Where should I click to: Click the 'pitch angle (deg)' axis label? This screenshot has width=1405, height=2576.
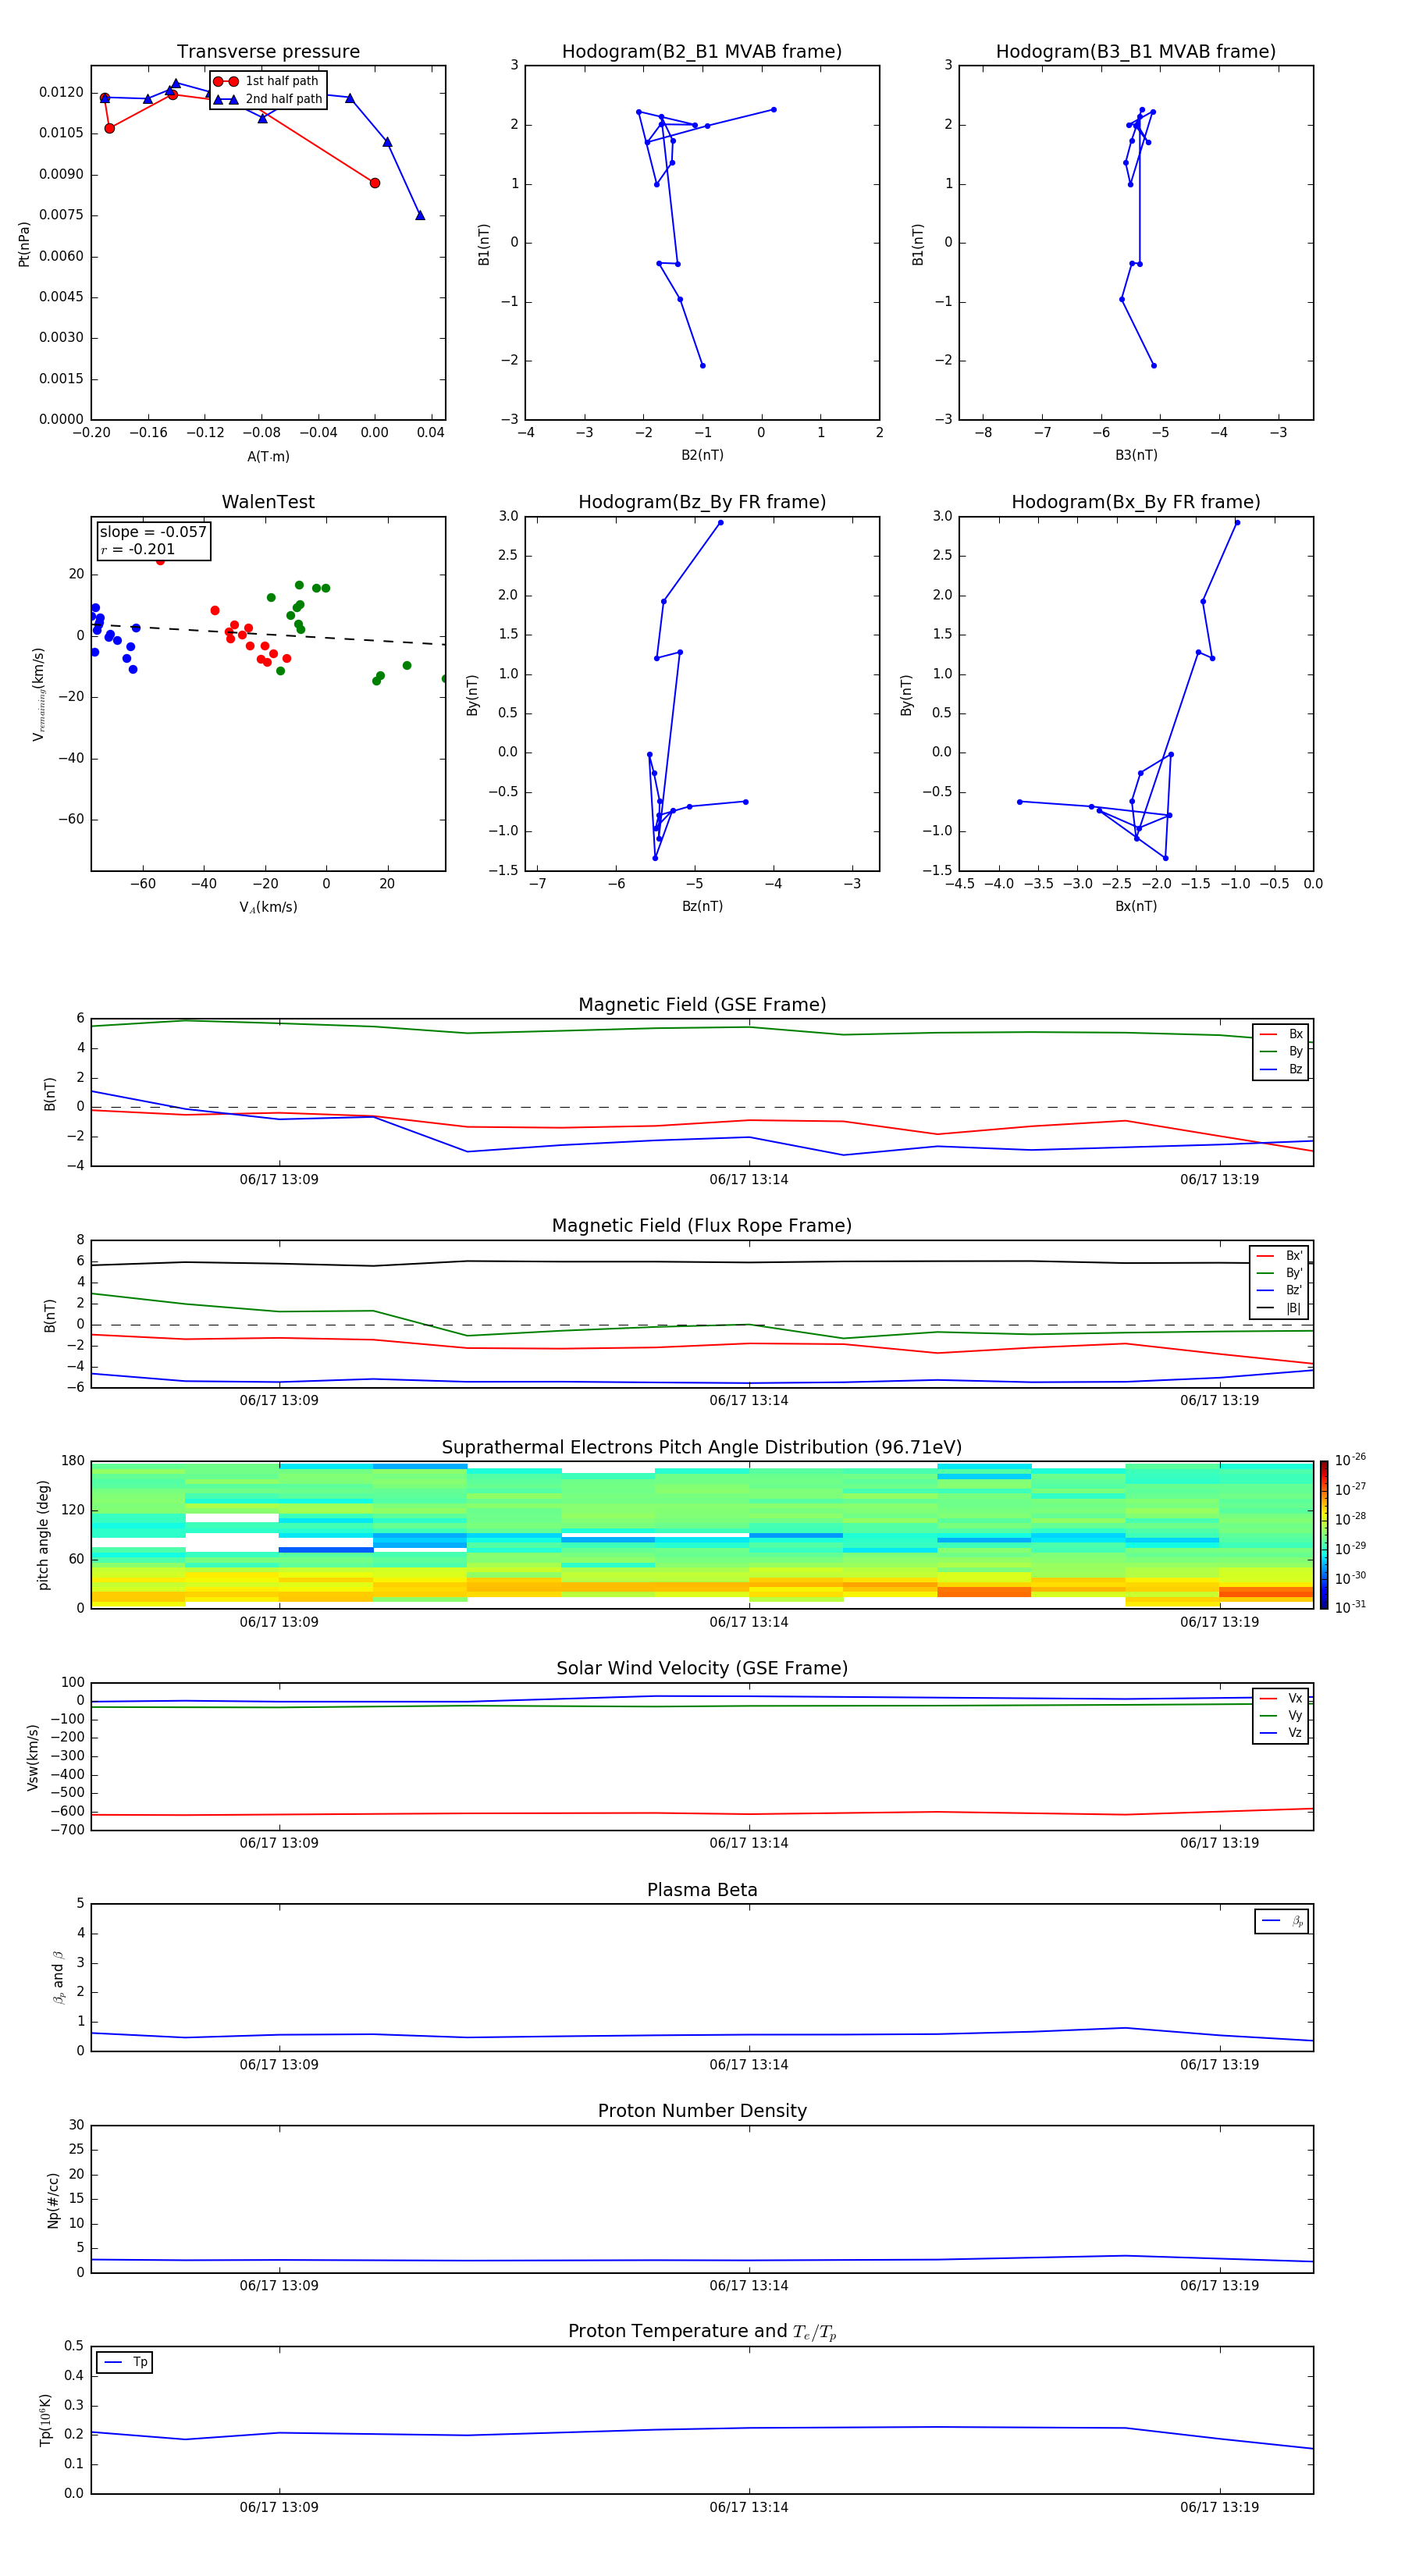tap(43, 1535)
